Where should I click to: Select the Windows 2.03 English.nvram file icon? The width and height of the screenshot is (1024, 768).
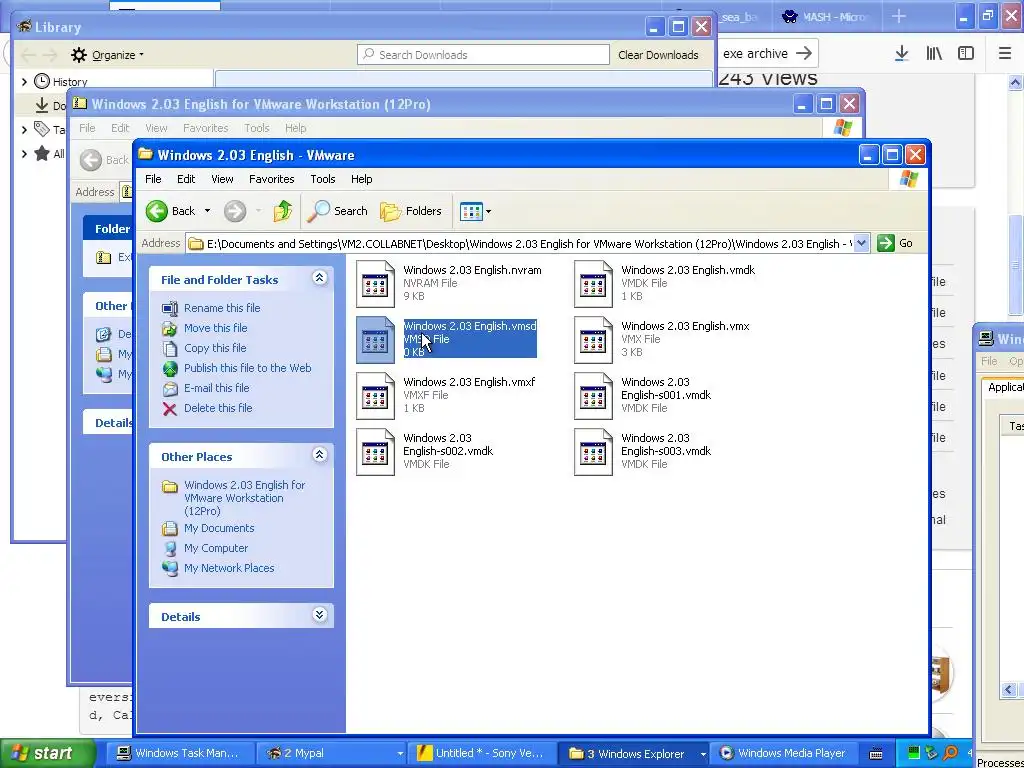click(376, 284)
